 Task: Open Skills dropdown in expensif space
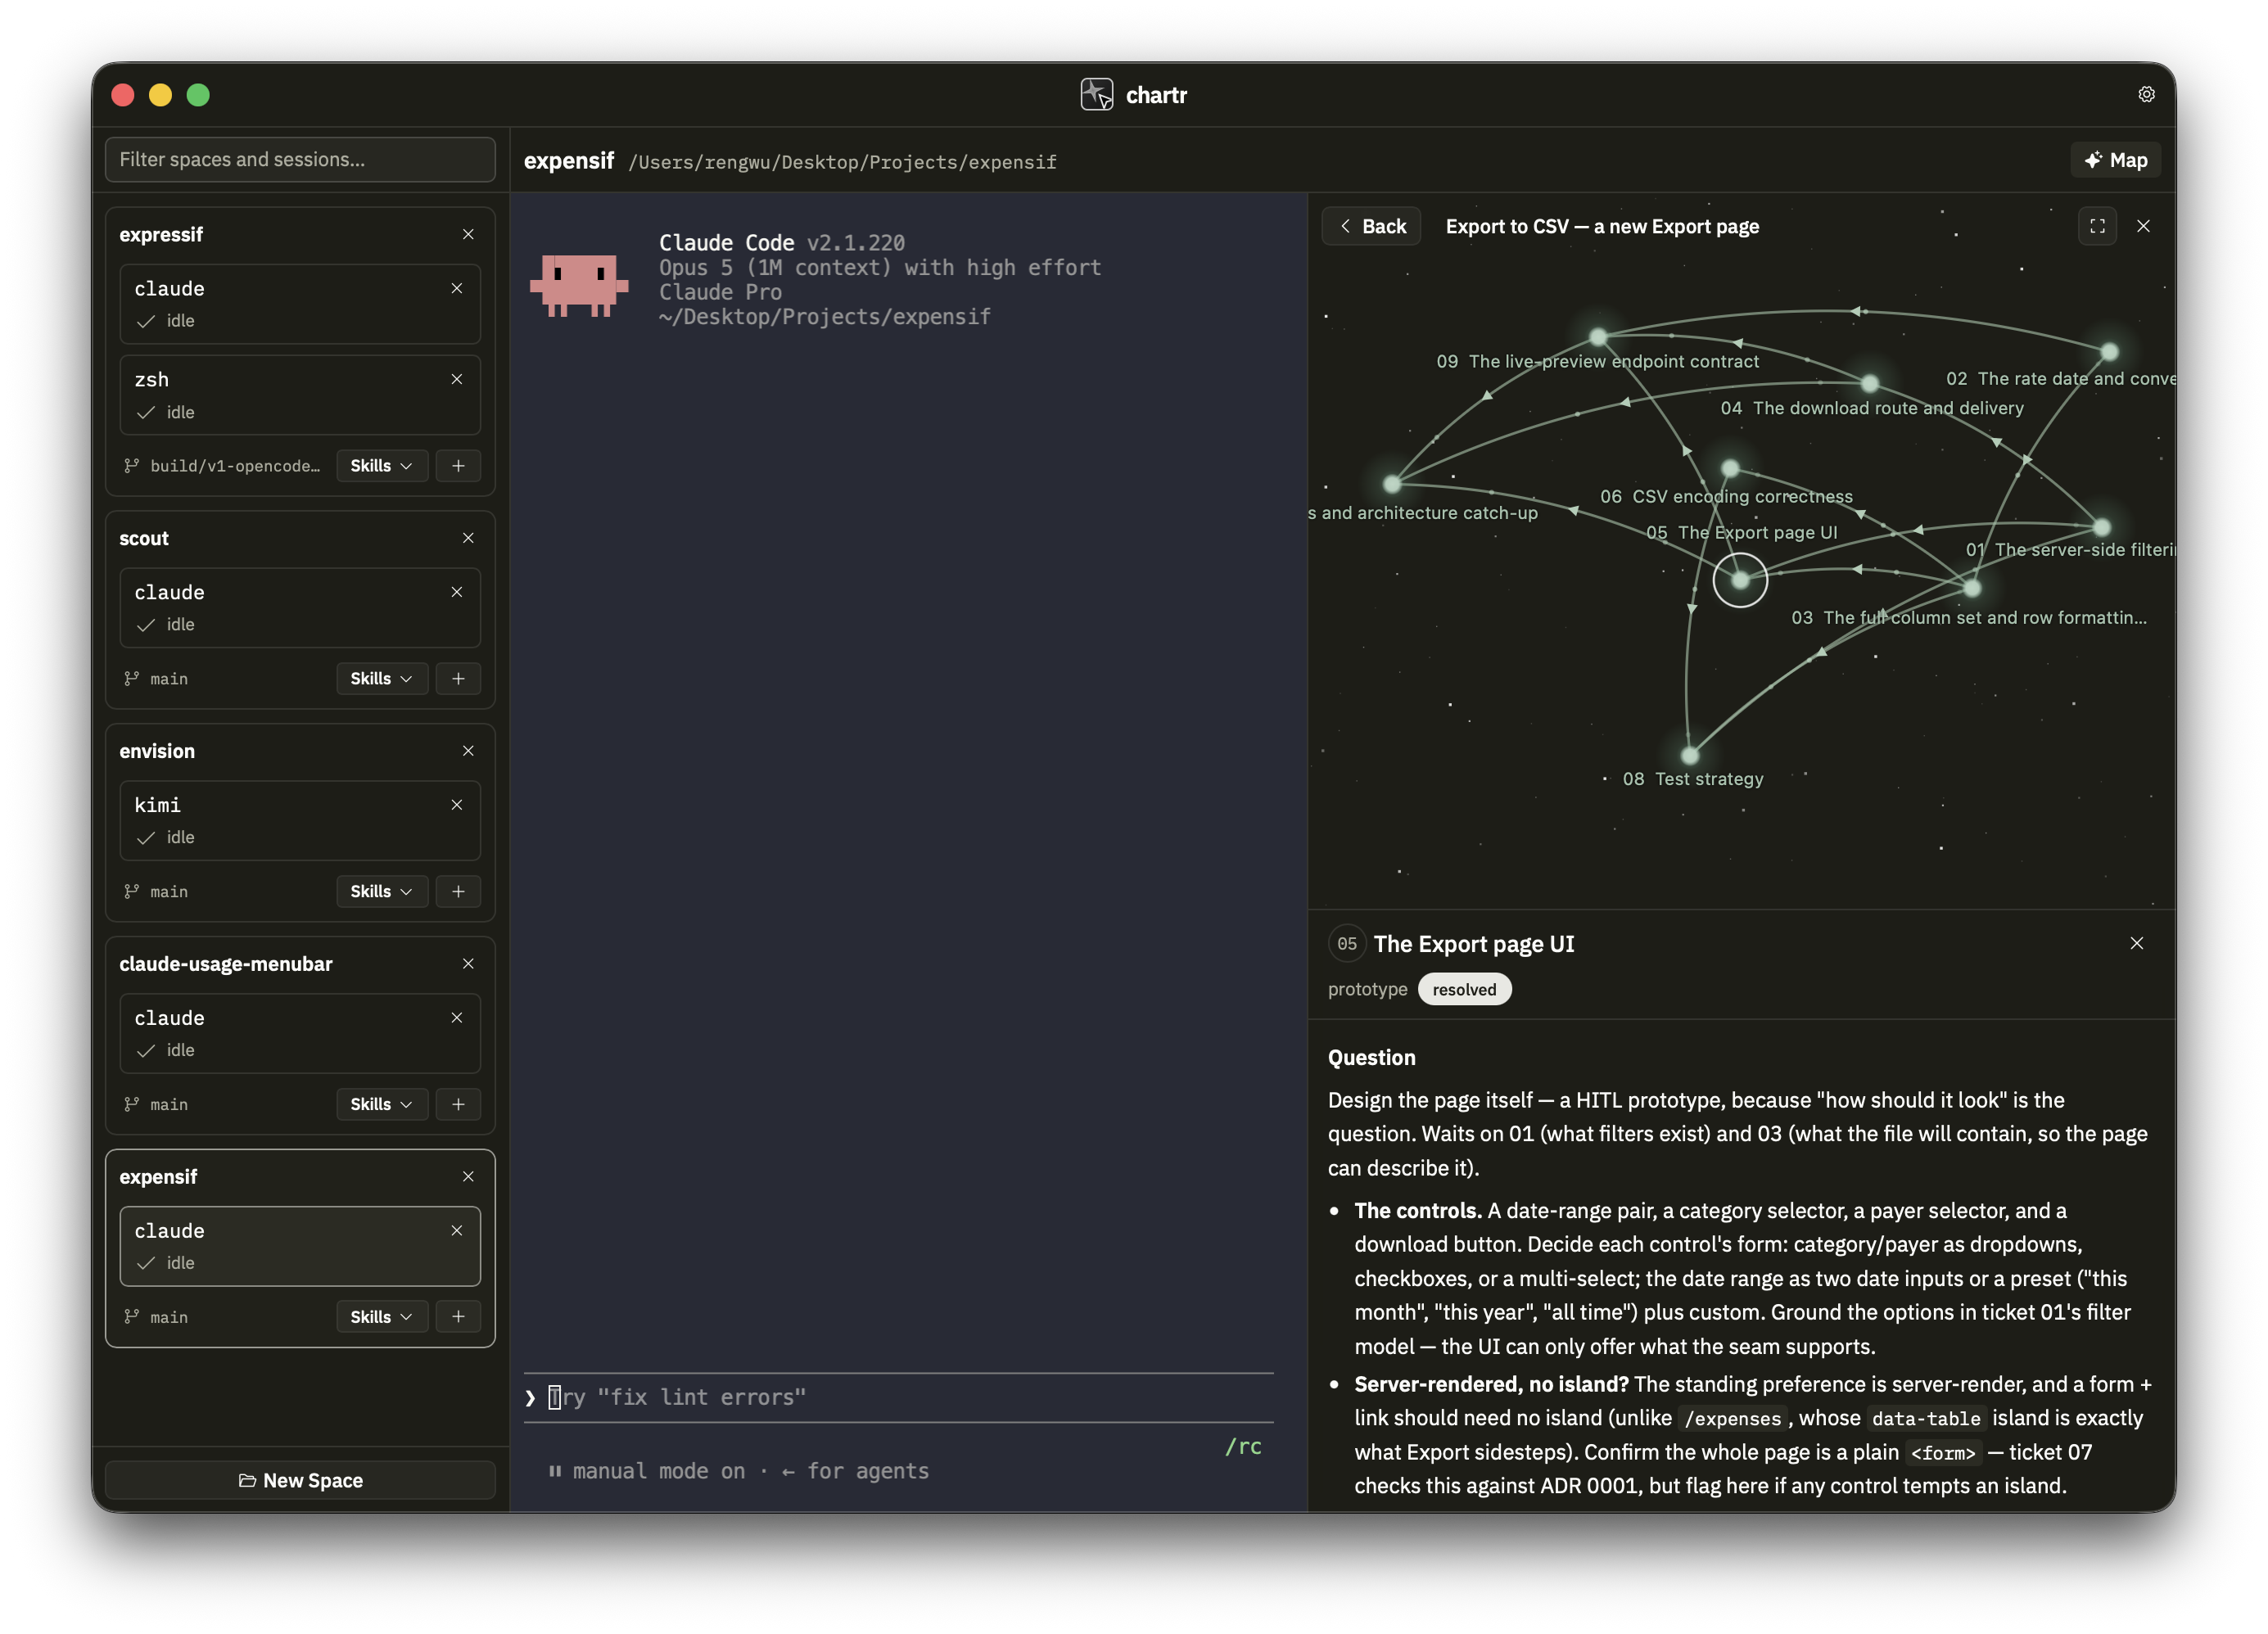[381, 1317]
